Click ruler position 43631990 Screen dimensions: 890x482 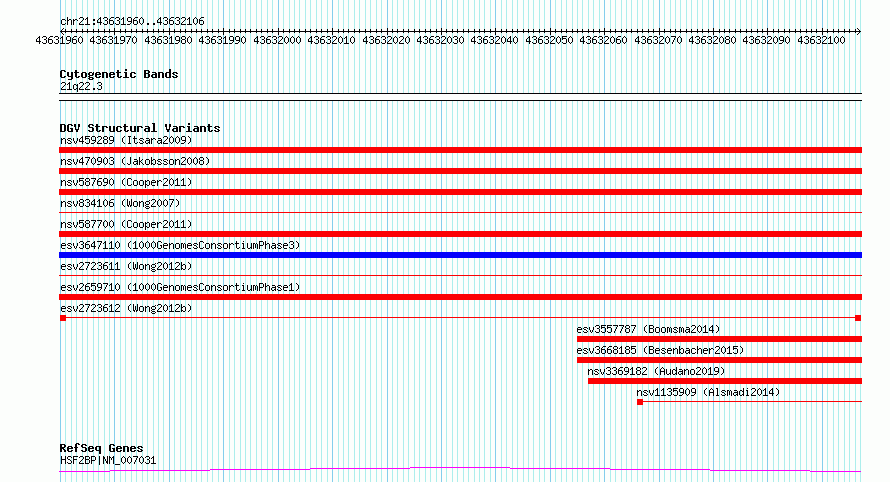[x=222, y=40]
